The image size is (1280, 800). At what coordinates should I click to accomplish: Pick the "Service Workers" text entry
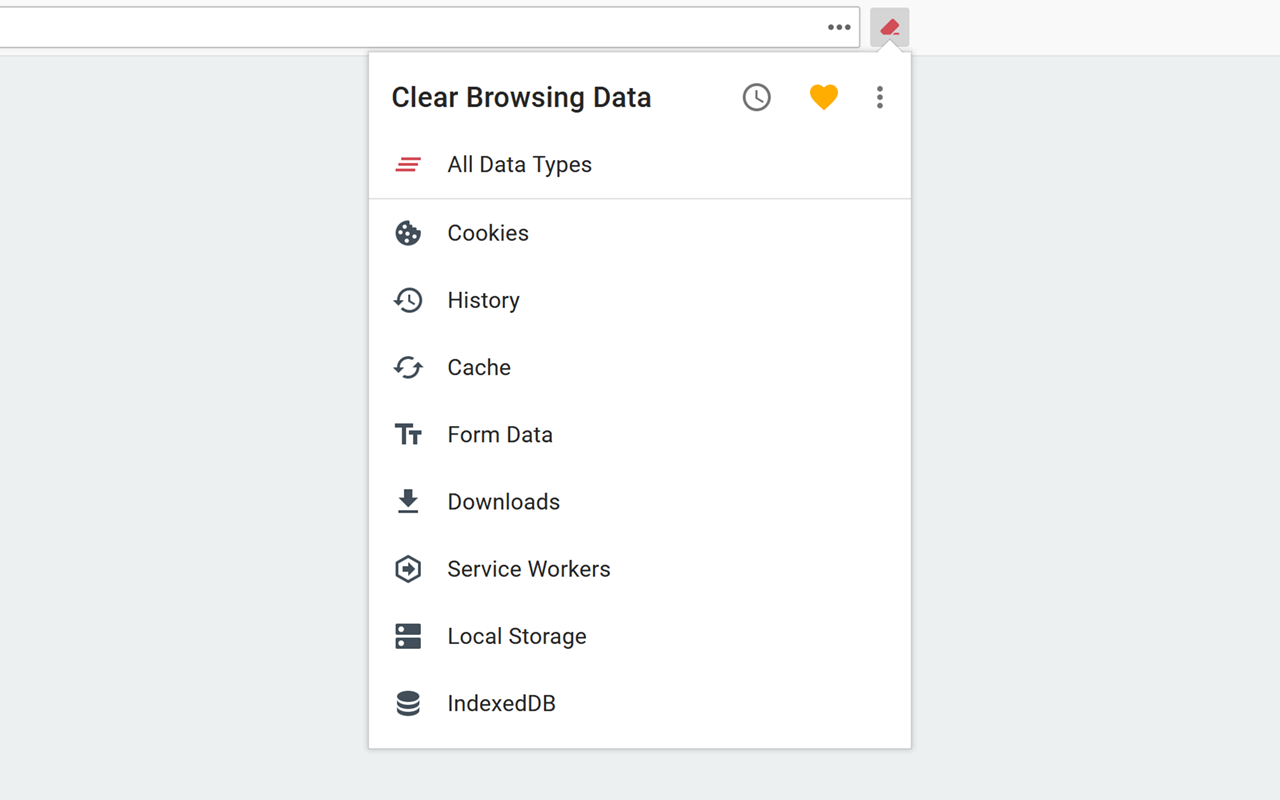tap(529, 569)
